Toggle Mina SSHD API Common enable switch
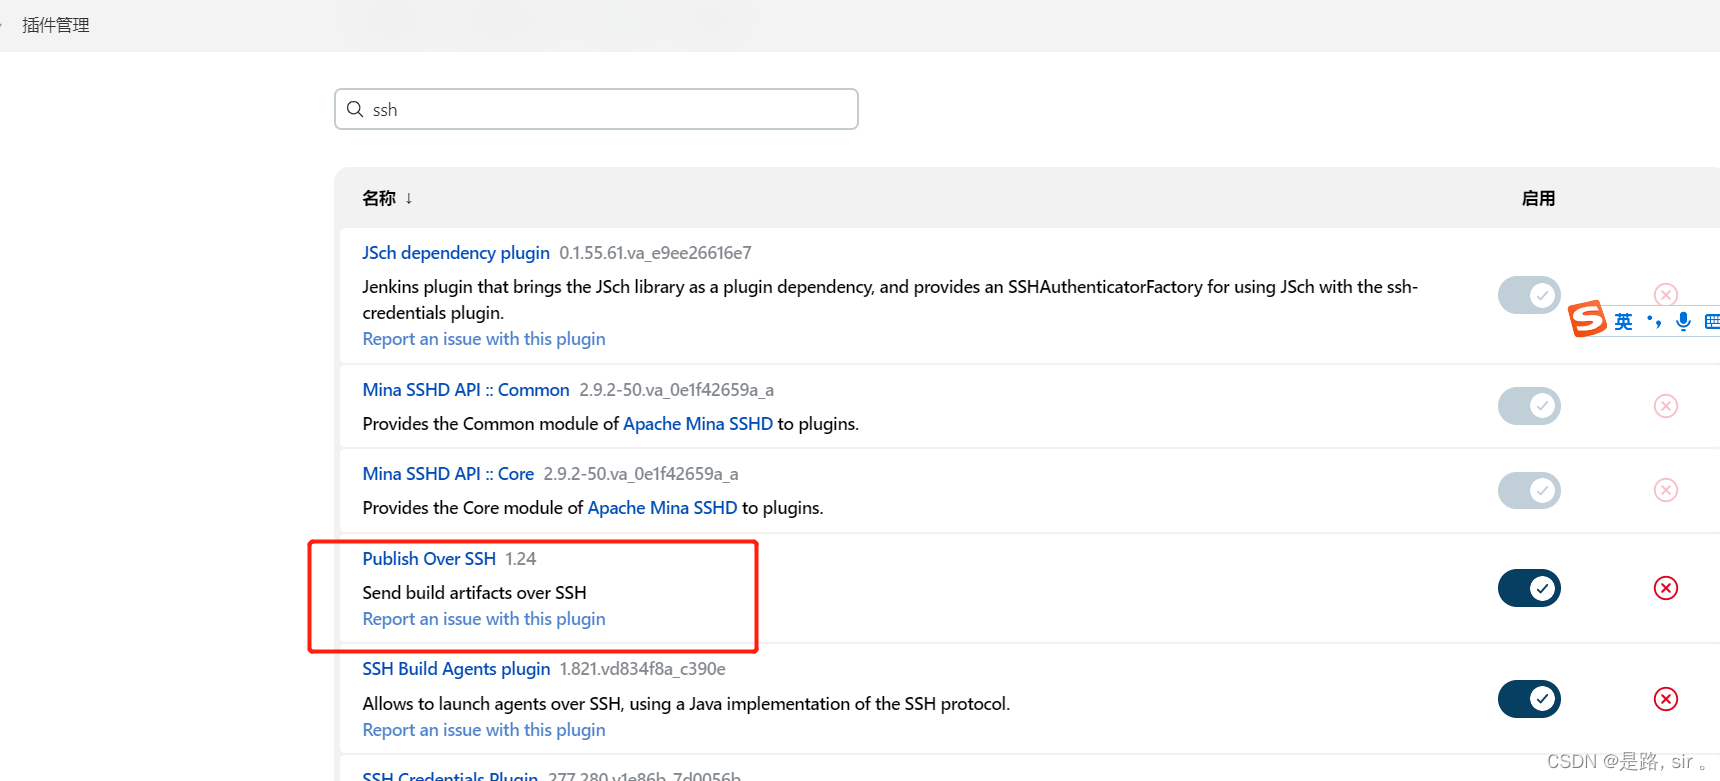 click(x=1529, y=406)
